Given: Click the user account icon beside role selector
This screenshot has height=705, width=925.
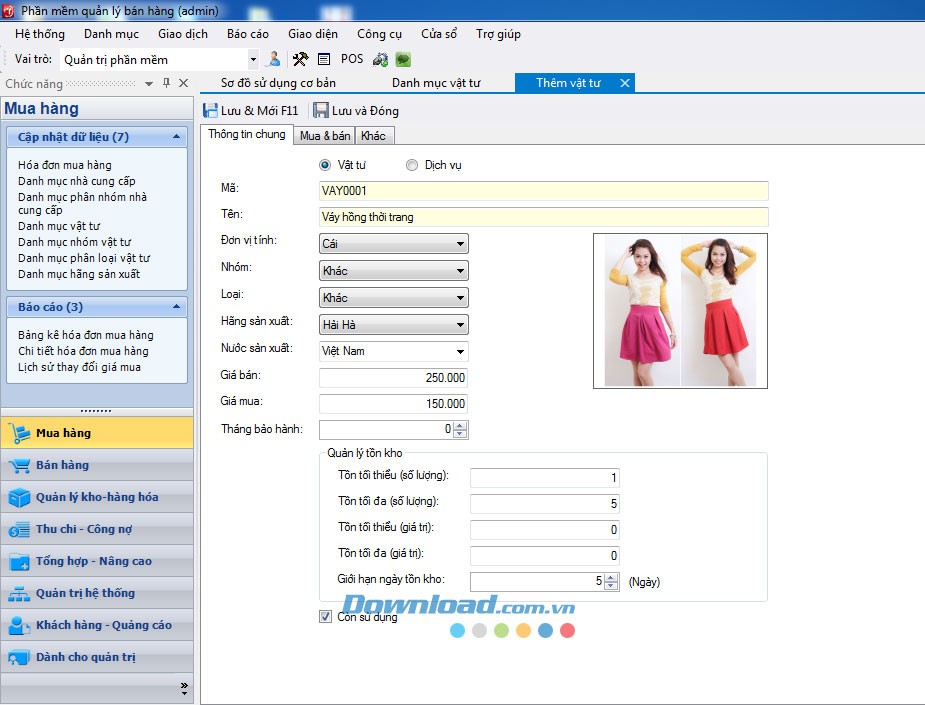Looking at the screenshot, I should 274,59.
